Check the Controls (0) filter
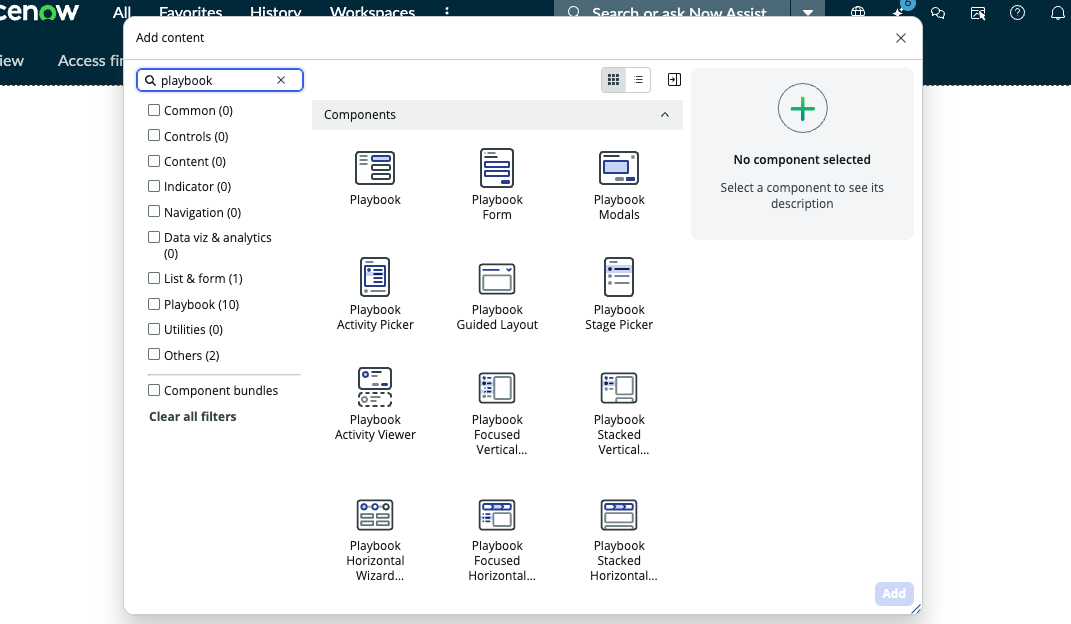The height and width of the screenshot is (624, 1071). coord(154,135)
